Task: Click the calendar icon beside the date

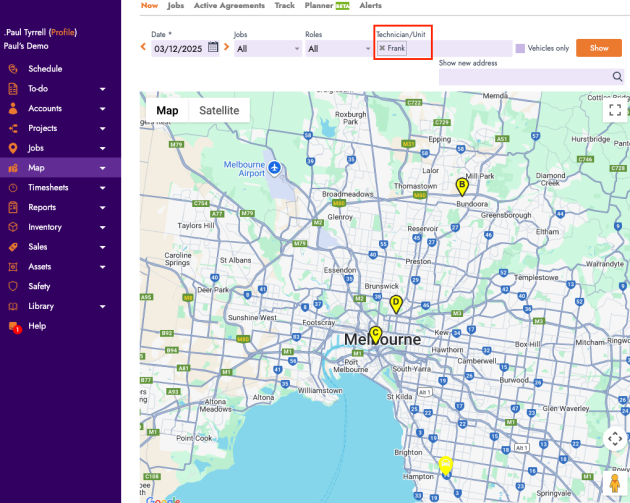Action: pos(213,48)
